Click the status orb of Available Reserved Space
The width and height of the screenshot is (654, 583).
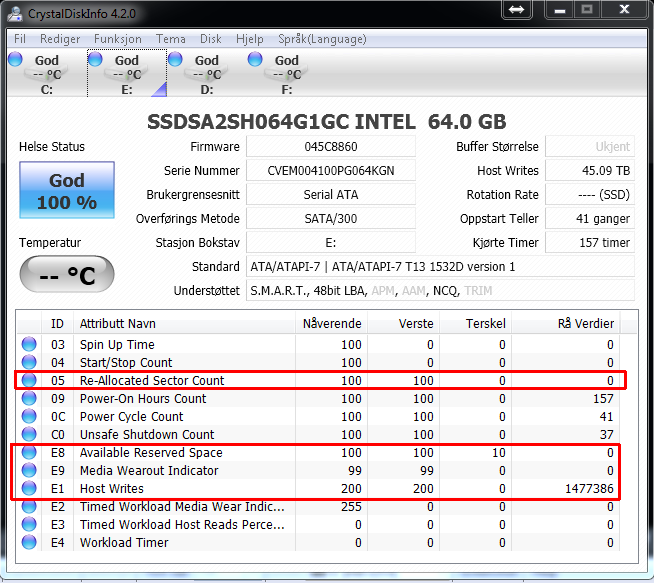pos(29,452)
